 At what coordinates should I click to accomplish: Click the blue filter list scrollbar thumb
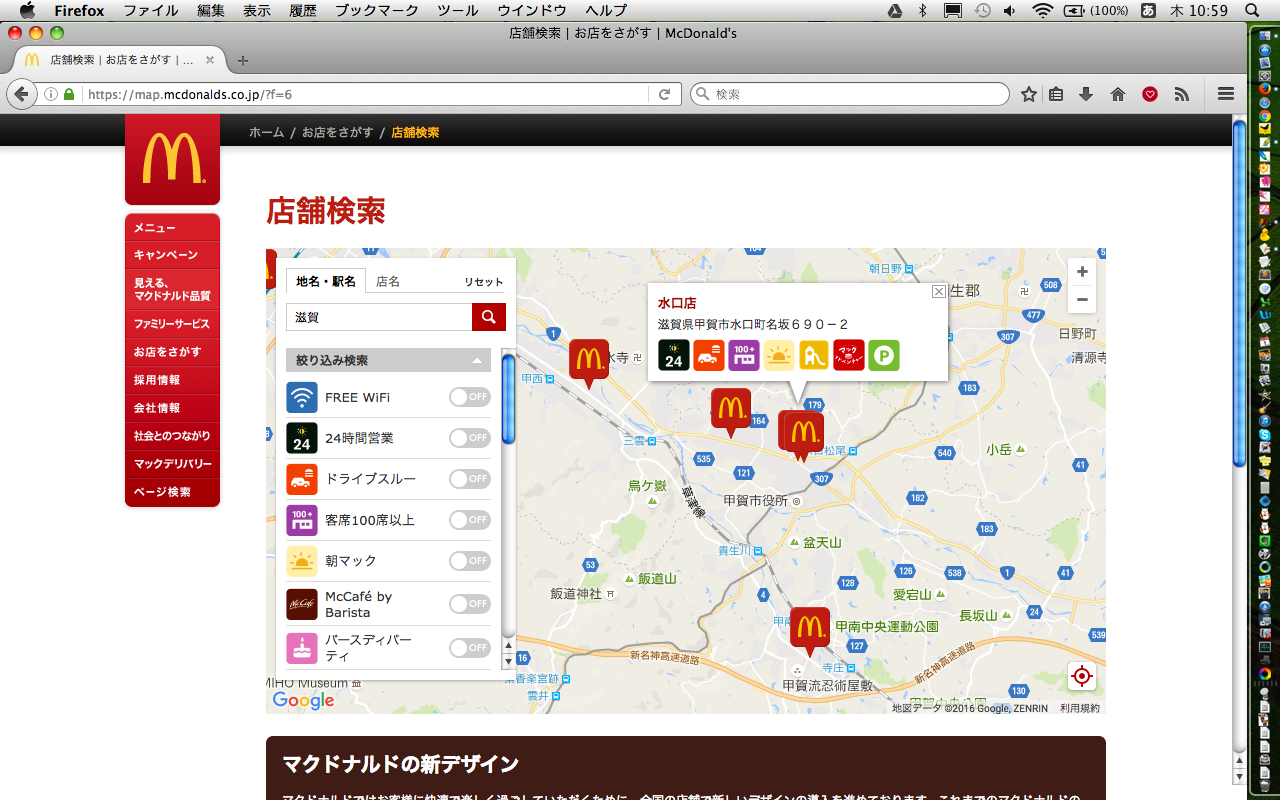click(x=508, y=399)
